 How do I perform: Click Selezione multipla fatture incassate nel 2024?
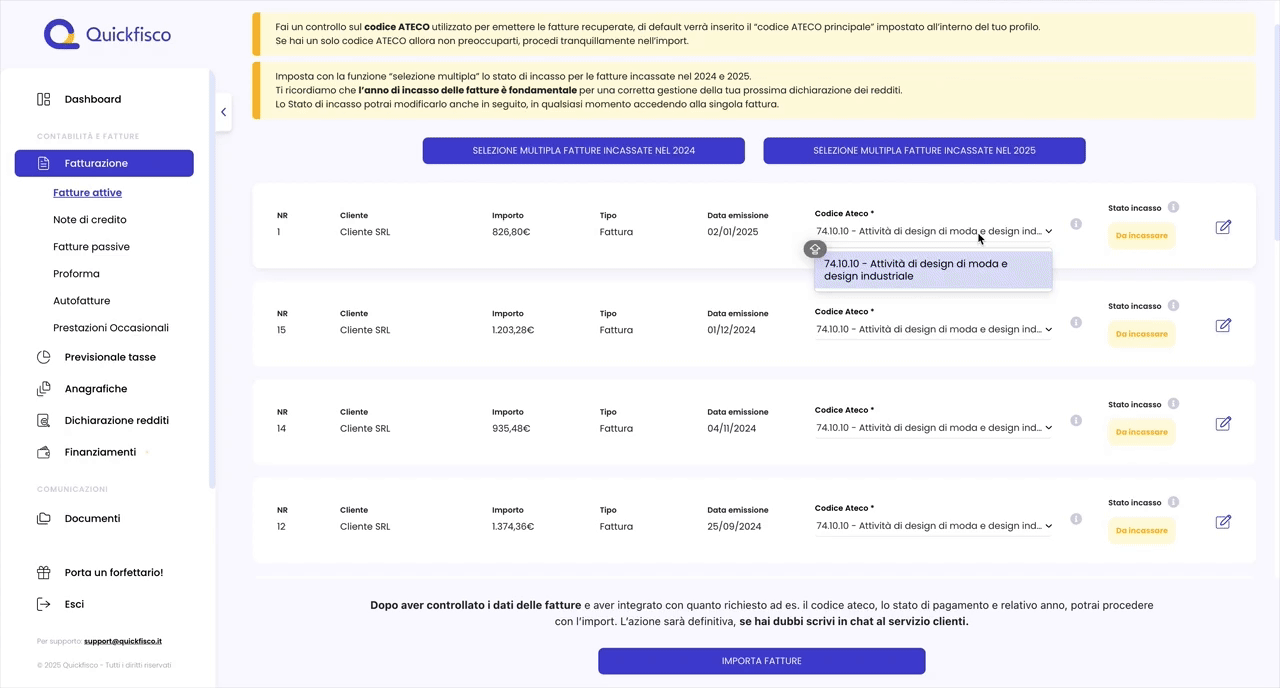tap(584, 151)
